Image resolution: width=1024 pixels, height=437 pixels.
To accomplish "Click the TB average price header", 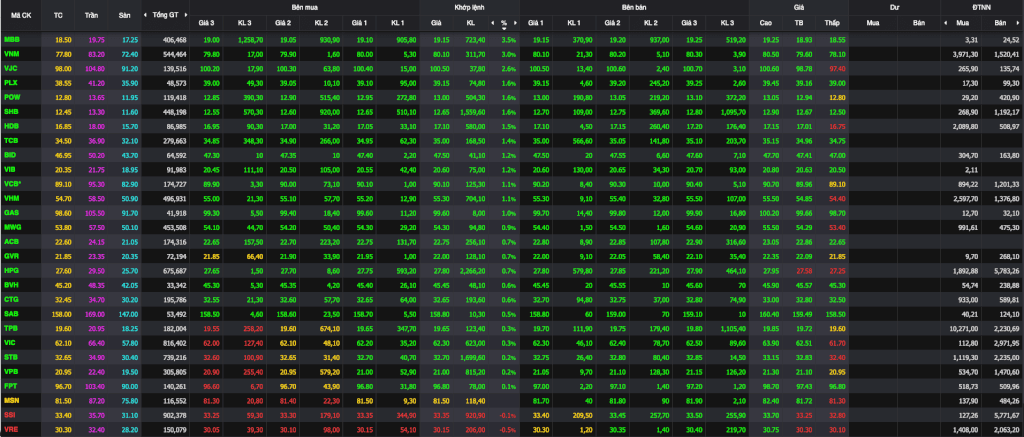I will coord(799,23).
